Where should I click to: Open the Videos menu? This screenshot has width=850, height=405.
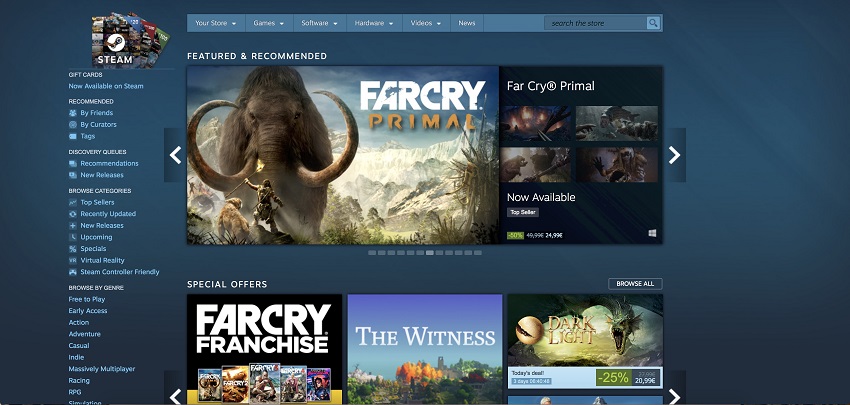click(425, 23)
